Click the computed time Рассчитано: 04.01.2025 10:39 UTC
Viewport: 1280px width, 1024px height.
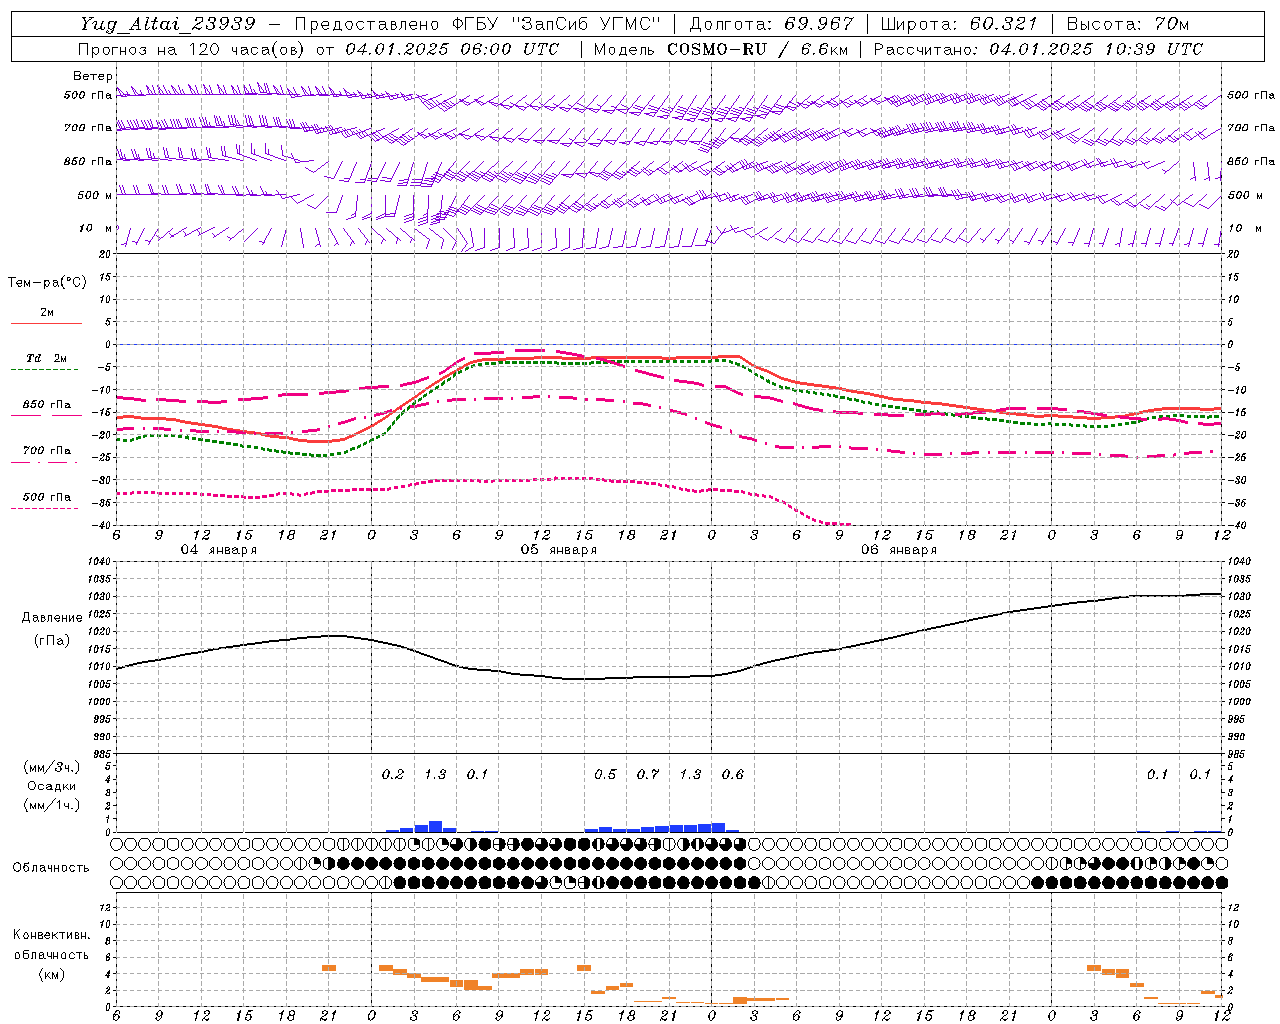pos(1038,49)
